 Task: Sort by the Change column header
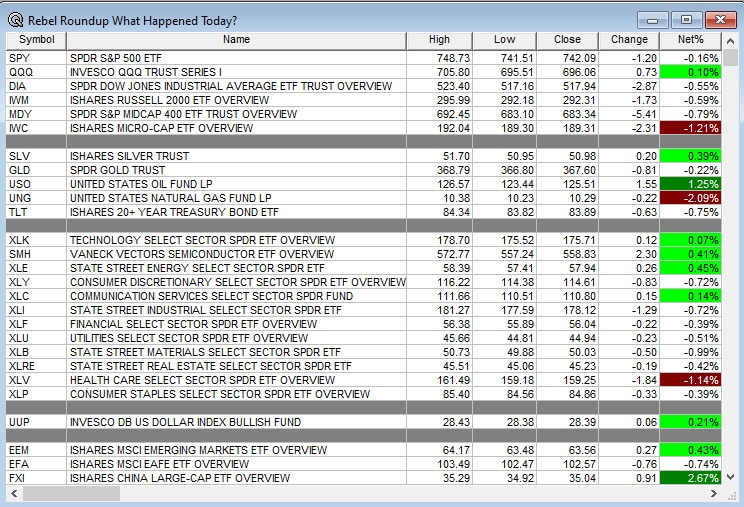(x=629, y=40)
